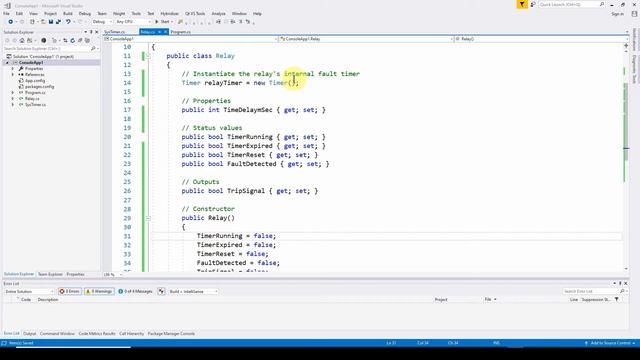Click the Solution Explorer Show All Files icon

click(87, 40)
